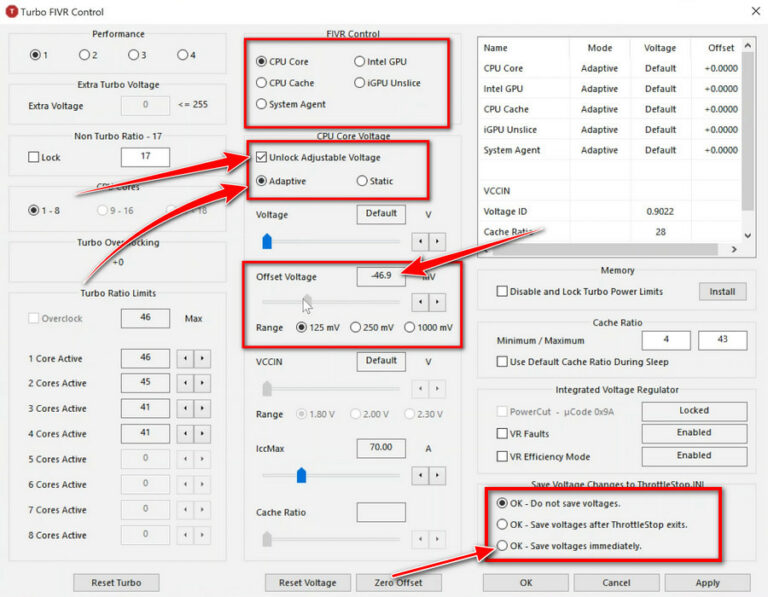Click the Apply button
This screenshot has height=597, width=768.
tap(707, 582)
